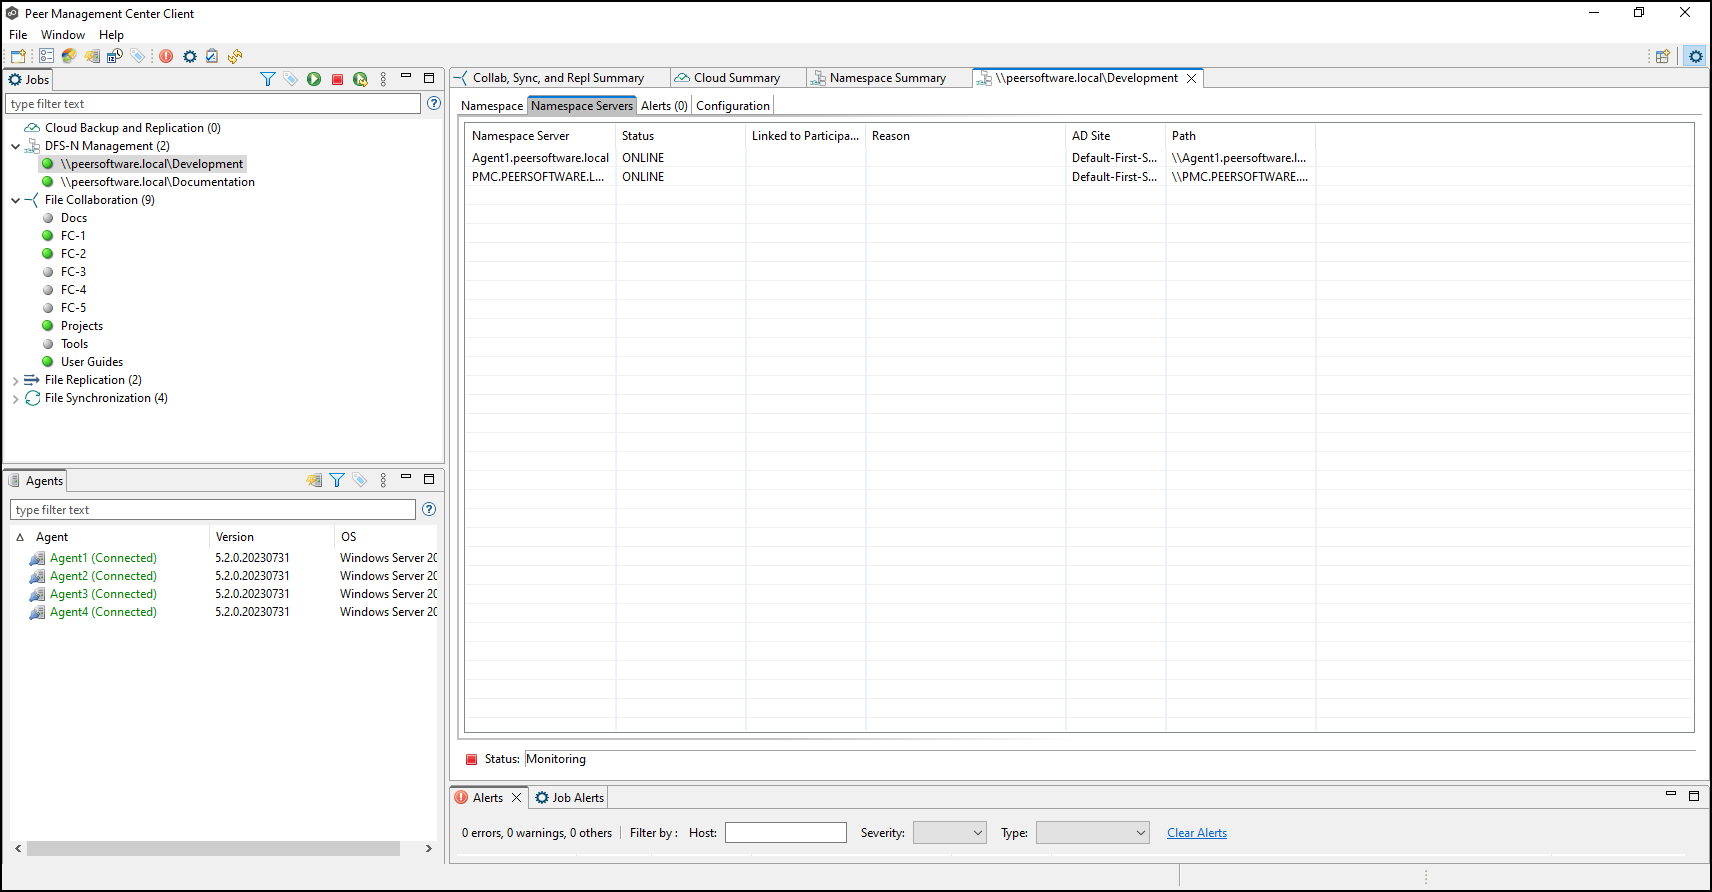Click the gear icon in main toolbar
This screenshot has height=892, width=1712.
[190, 56]
